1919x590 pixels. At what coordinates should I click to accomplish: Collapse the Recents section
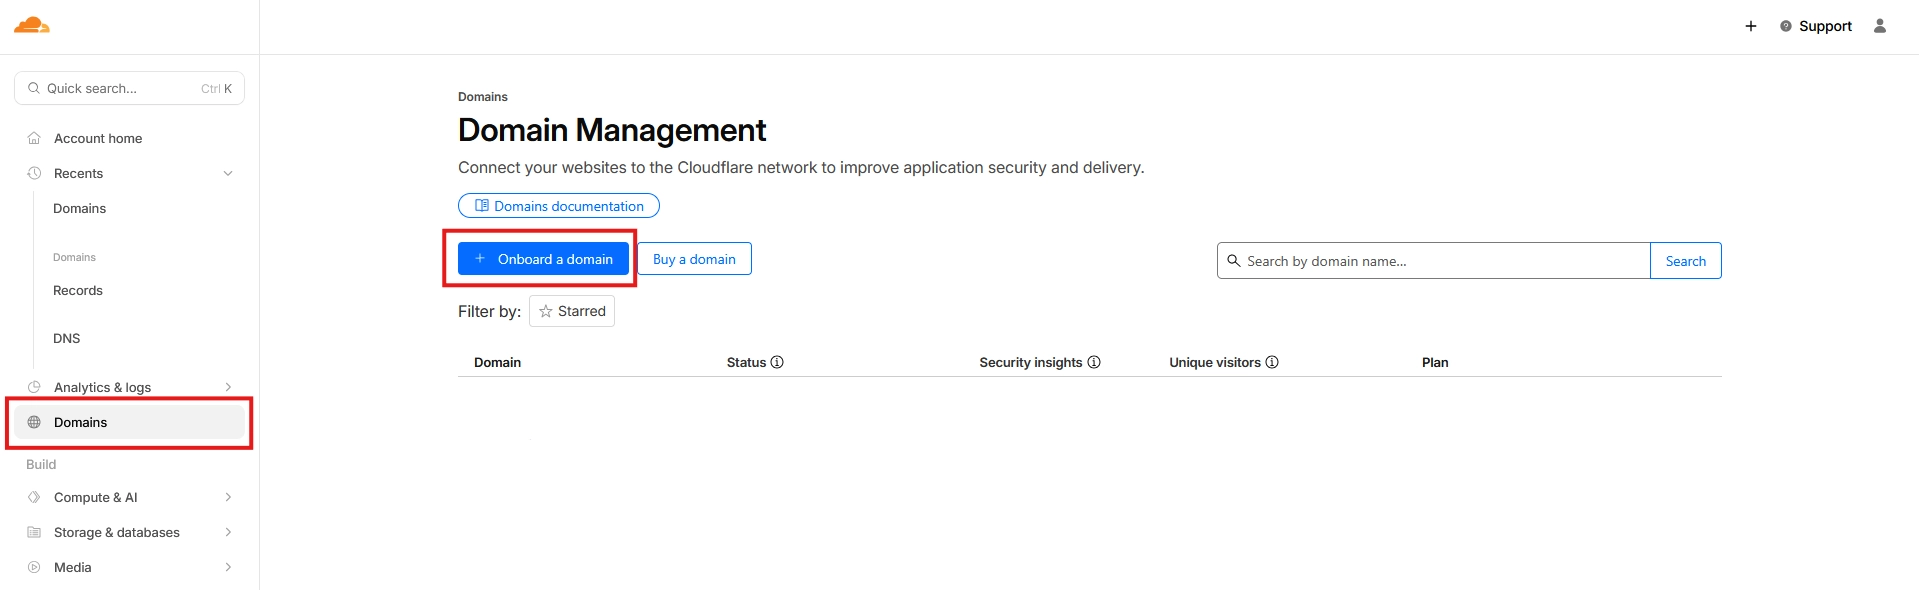228,173
